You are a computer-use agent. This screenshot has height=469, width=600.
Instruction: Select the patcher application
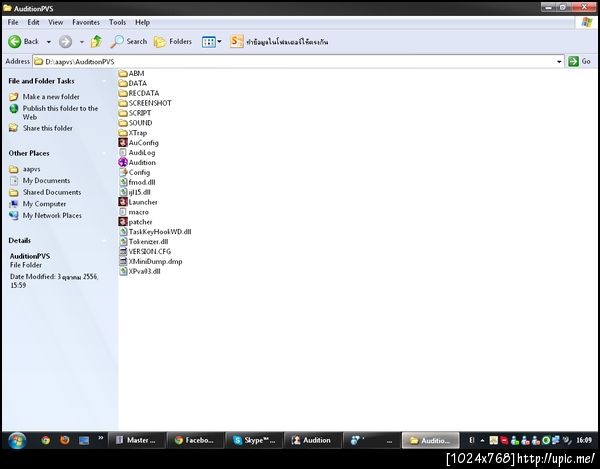135,222
